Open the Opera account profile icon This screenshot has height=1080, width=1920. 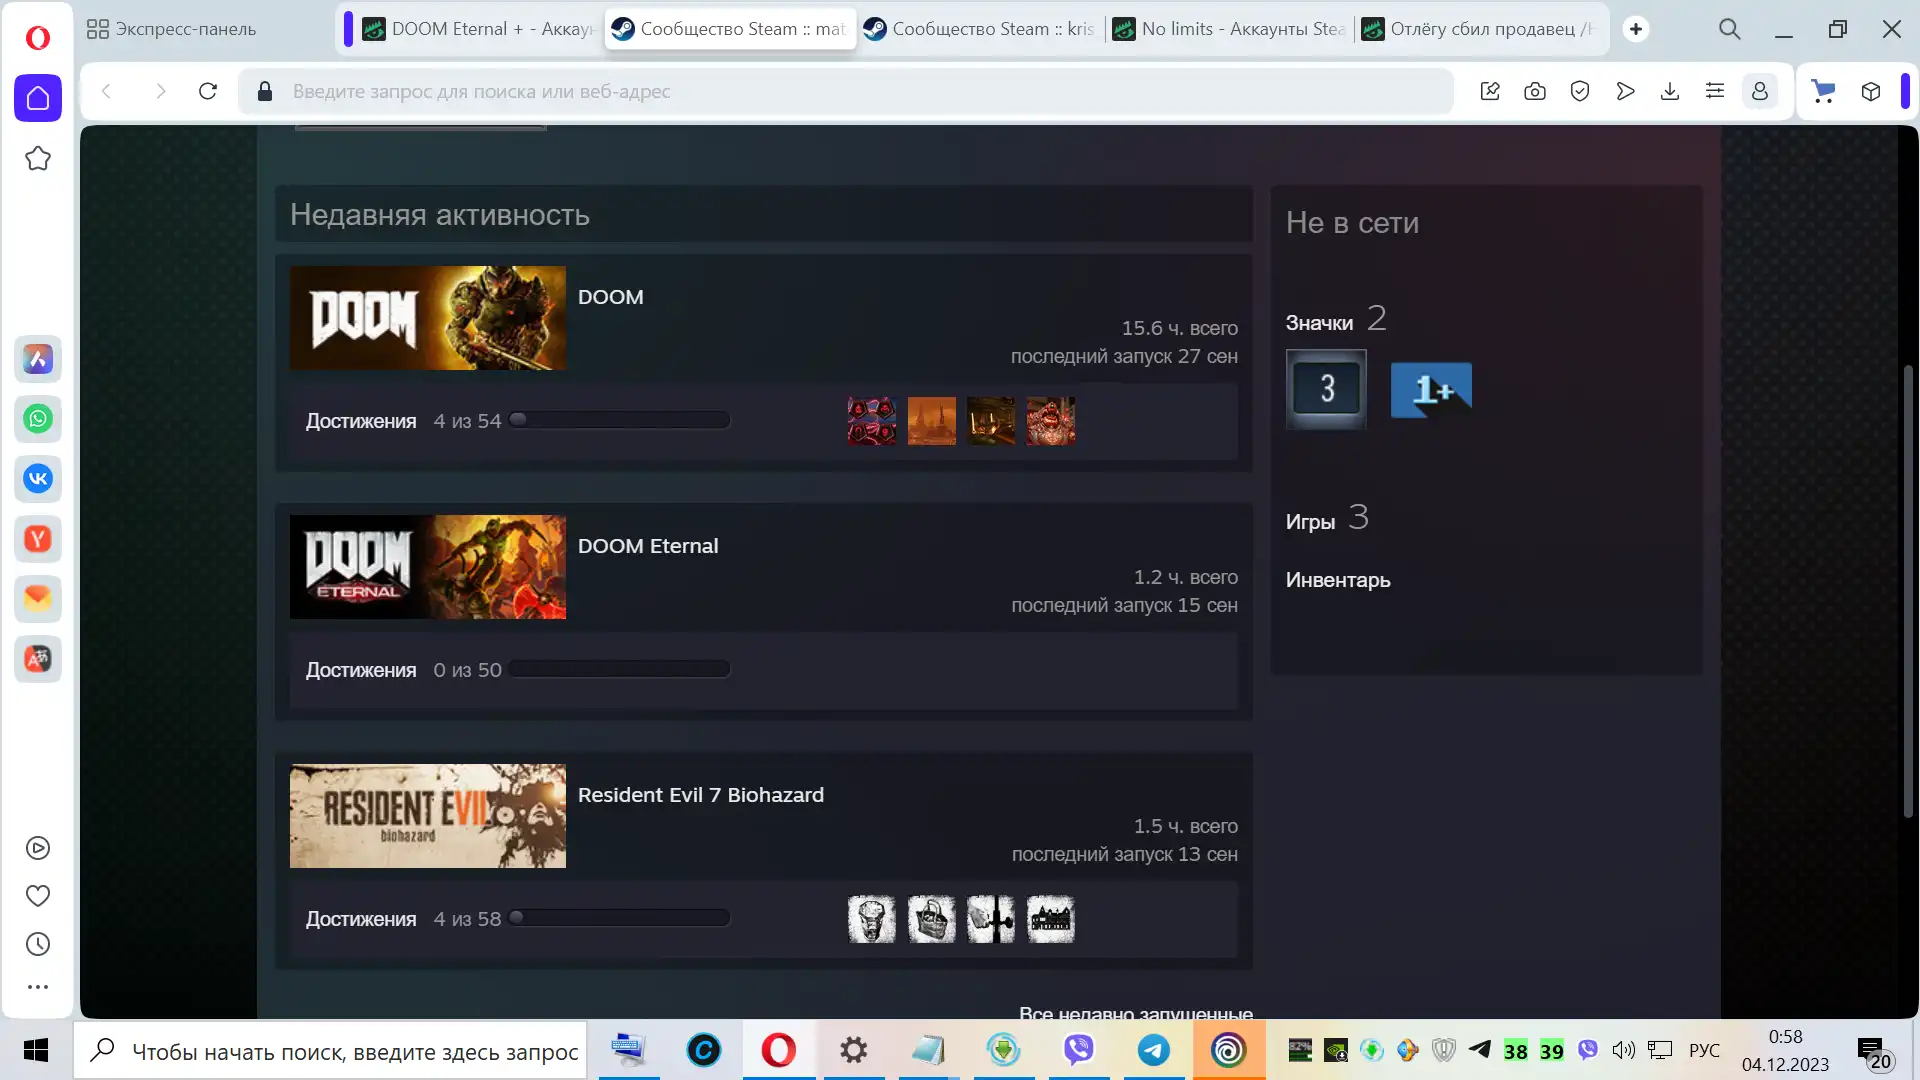1759,91
